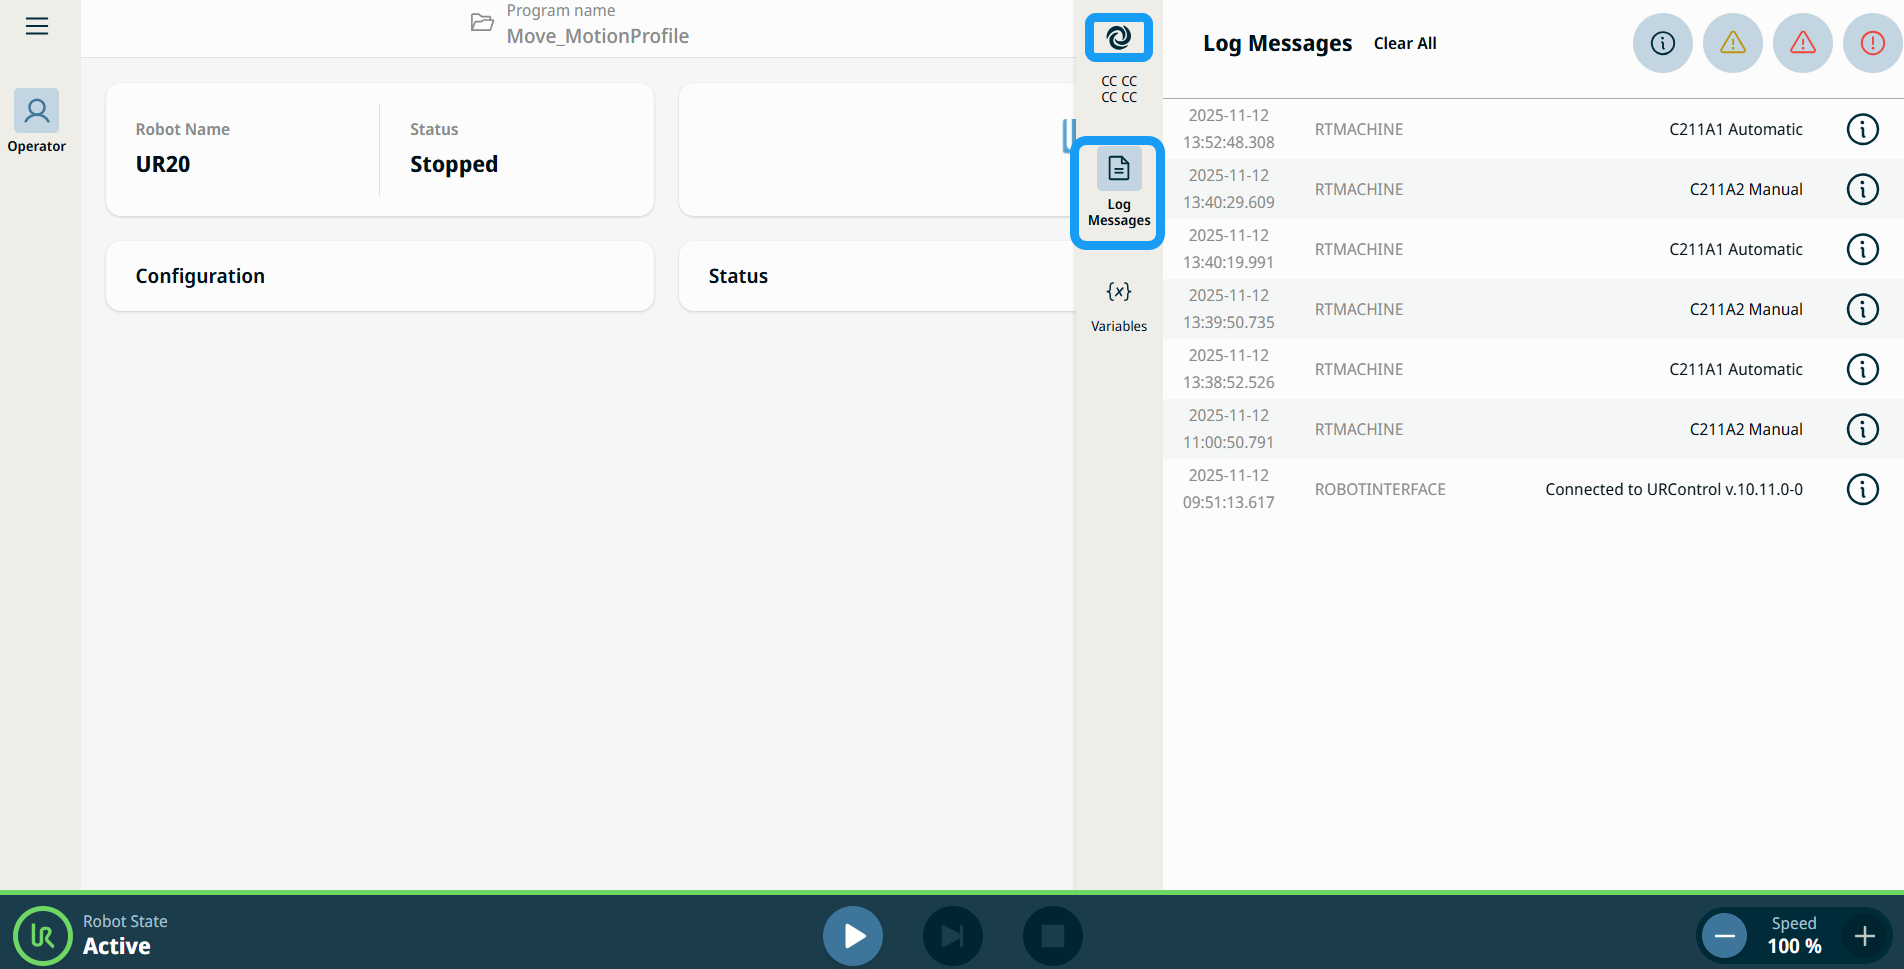1904x969 pixels.
Task: Toggle the info message filter
Action: [1662, 43]
